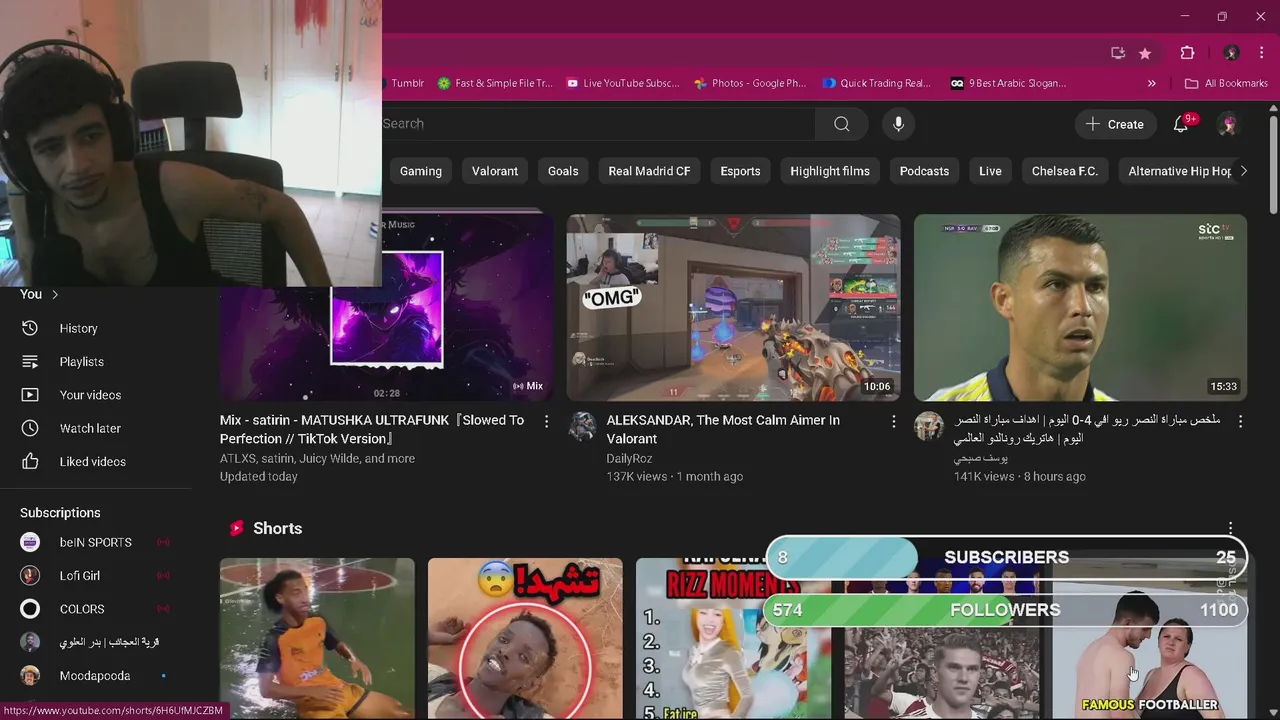Open the soccer player short thumbnail
Image resolution: width=1280 pixels, height=720 pixels.
point(317,638)
